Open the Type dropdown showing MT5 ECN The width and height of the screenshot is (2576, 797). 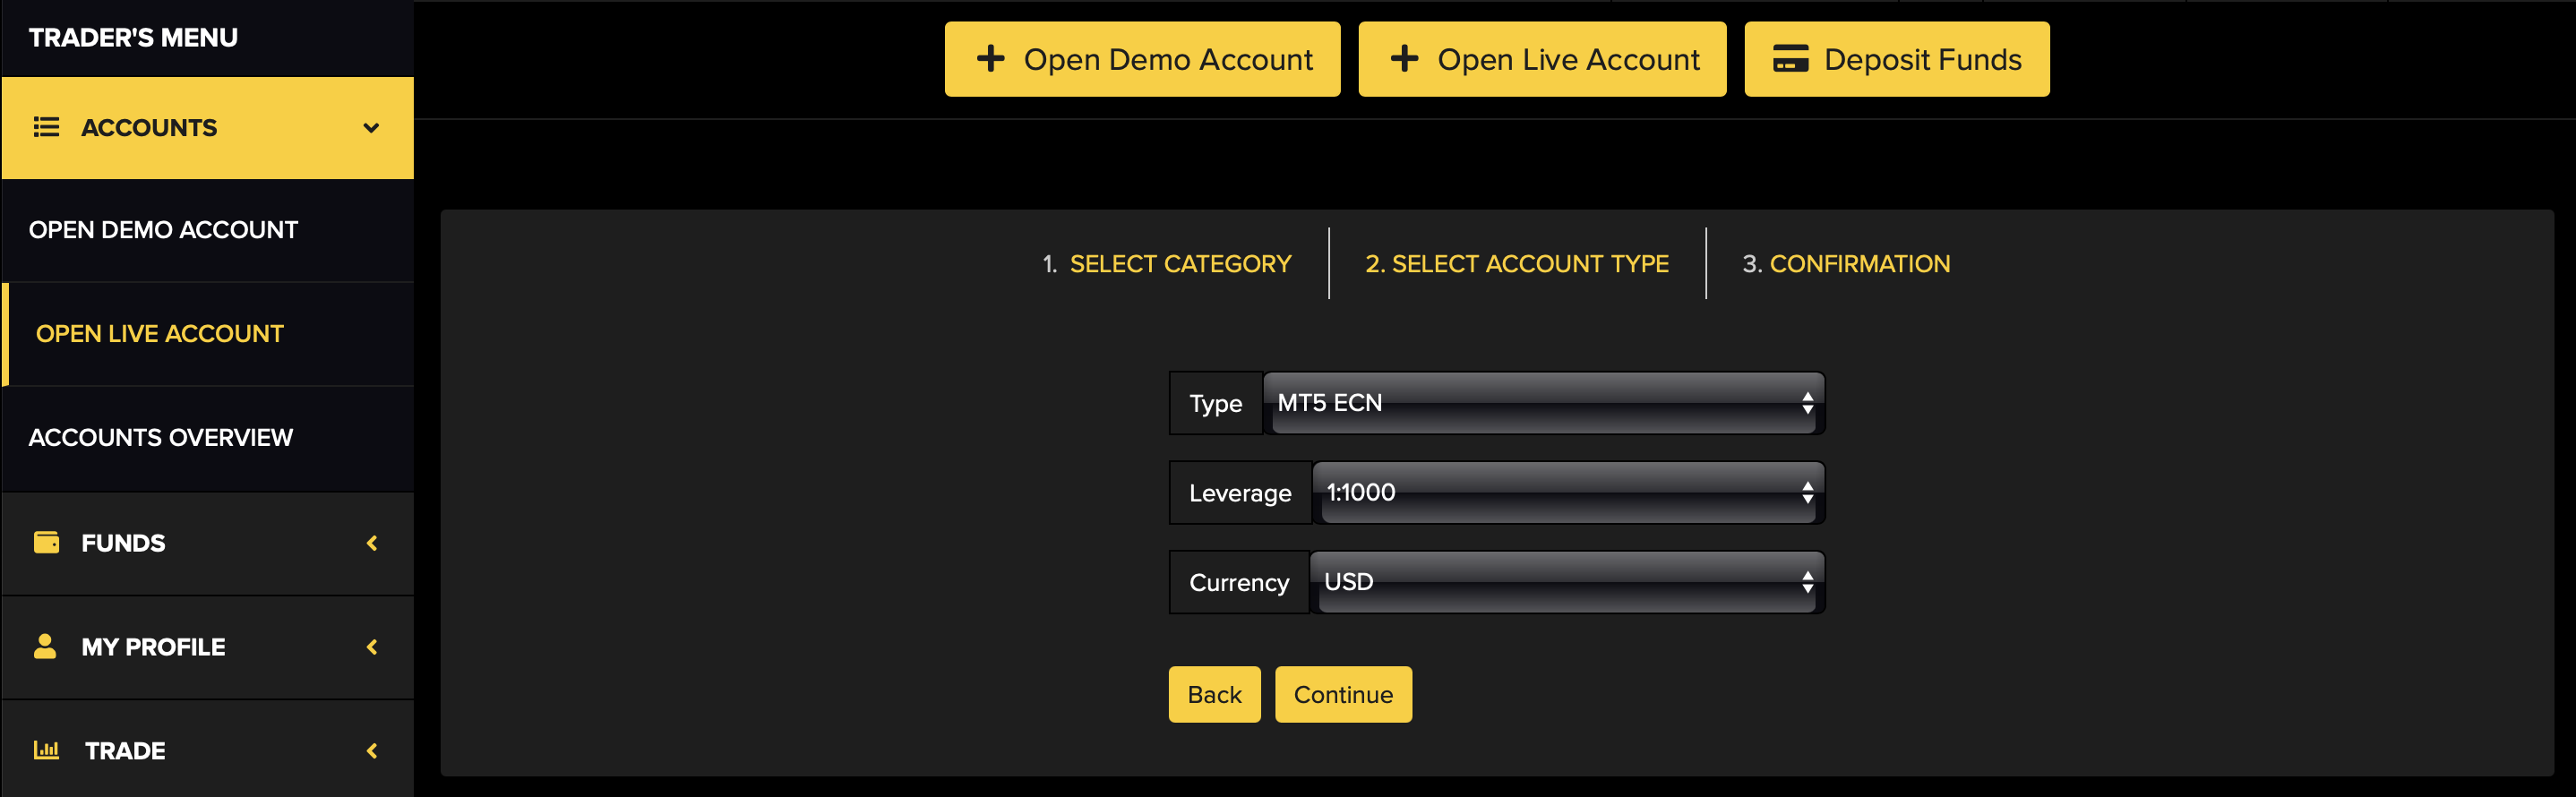[1543, 403]
